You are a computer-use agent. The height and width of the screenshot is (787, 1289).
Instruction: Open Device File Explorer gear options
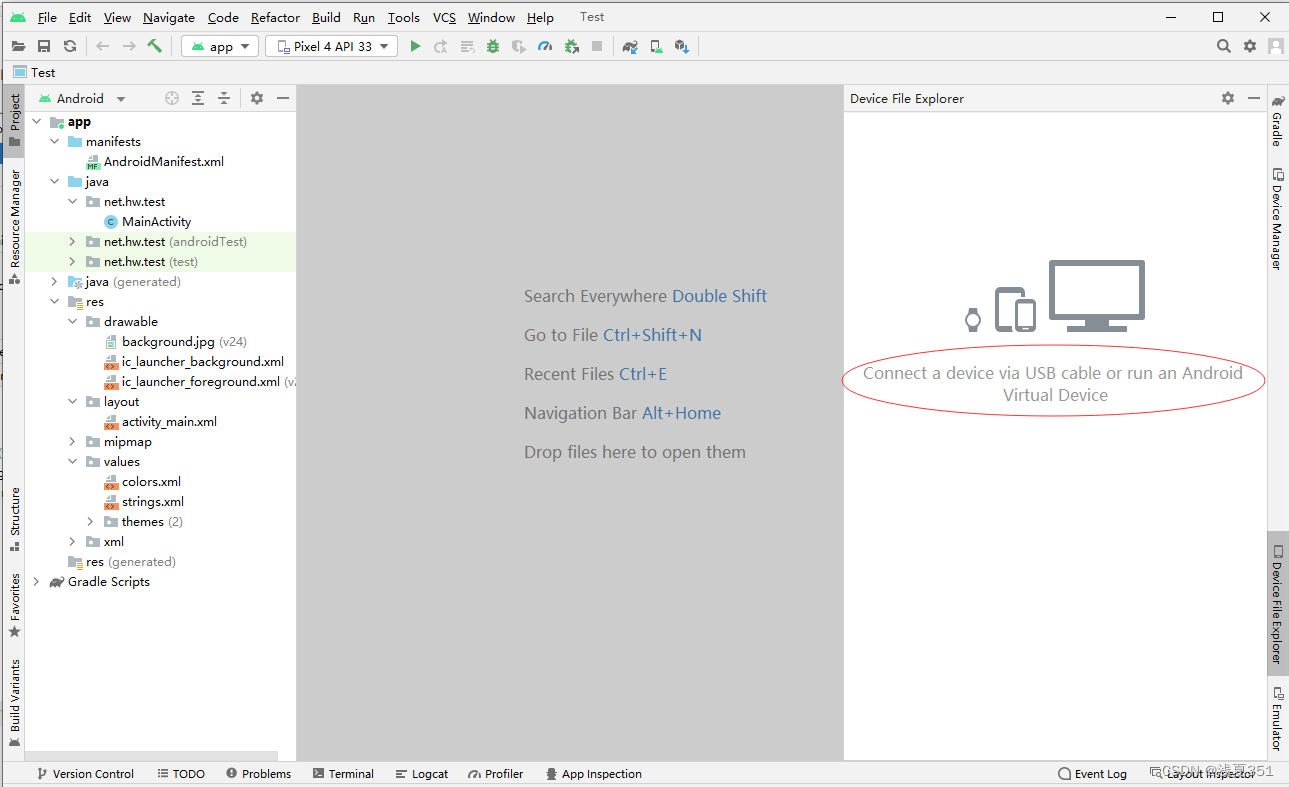pos(1228,98)
